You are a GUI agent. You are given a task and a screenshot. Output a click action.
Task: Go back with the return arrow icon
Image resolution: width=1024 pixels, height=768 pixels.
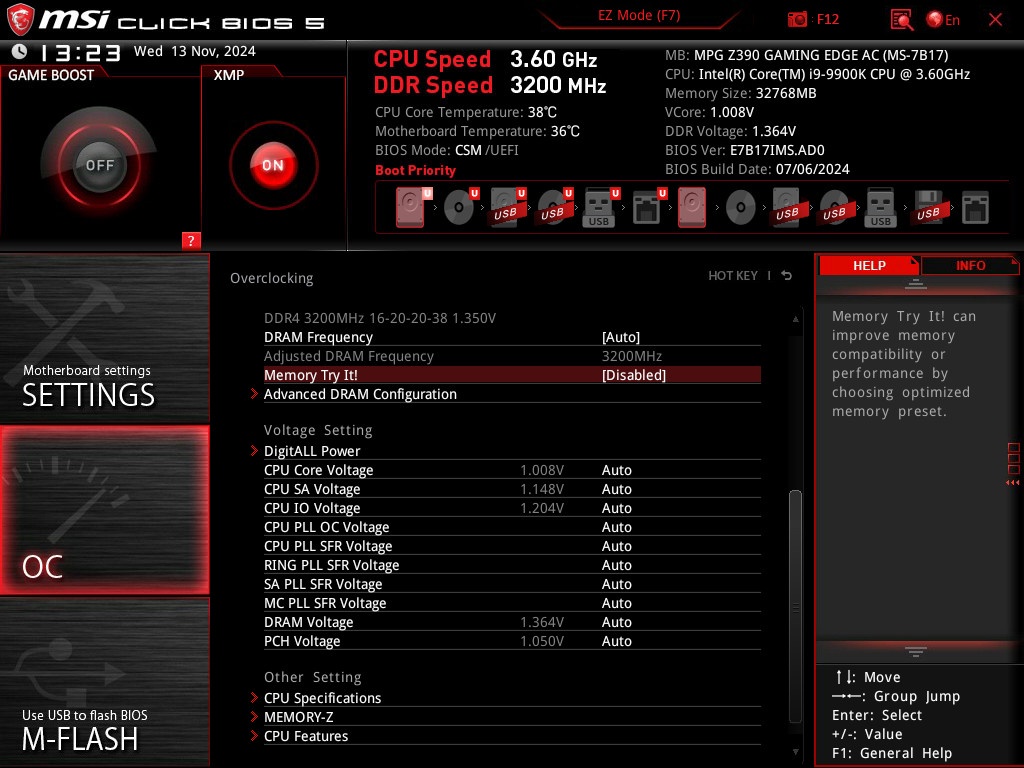click(x=786, y=276)
